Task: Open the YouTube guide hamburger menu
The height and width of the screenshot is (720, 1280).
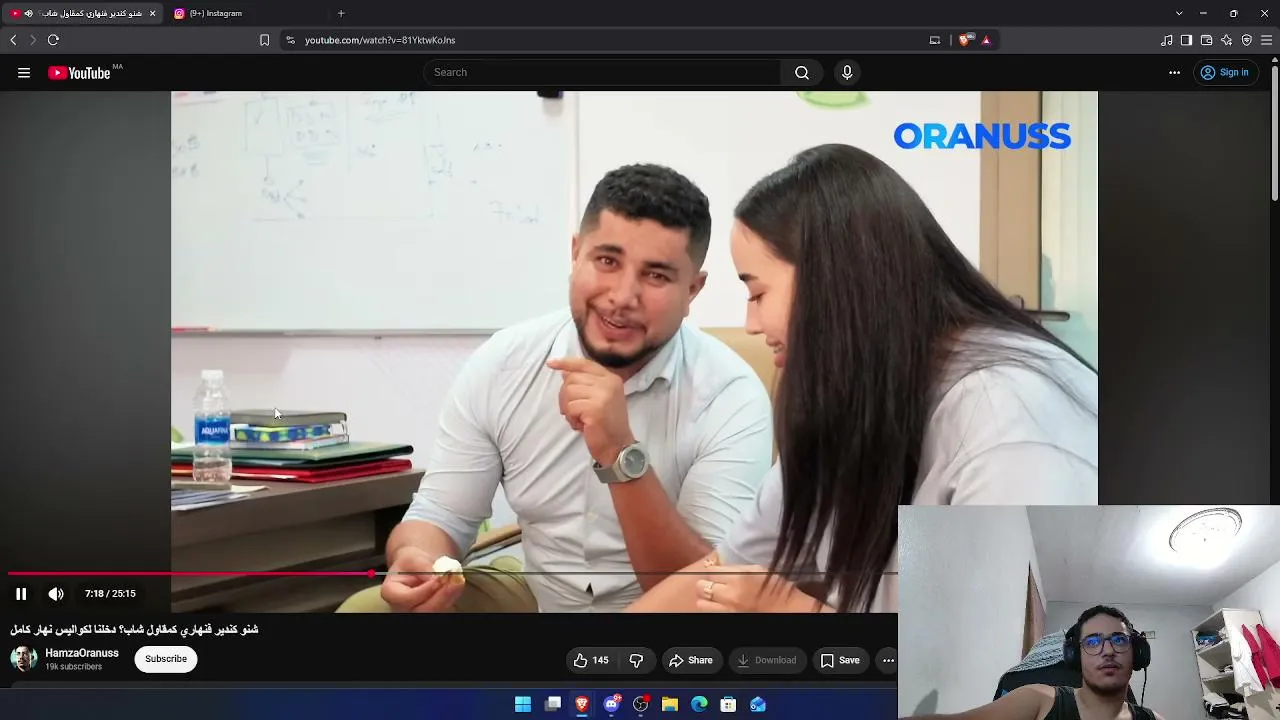Action: pos(24,72)
